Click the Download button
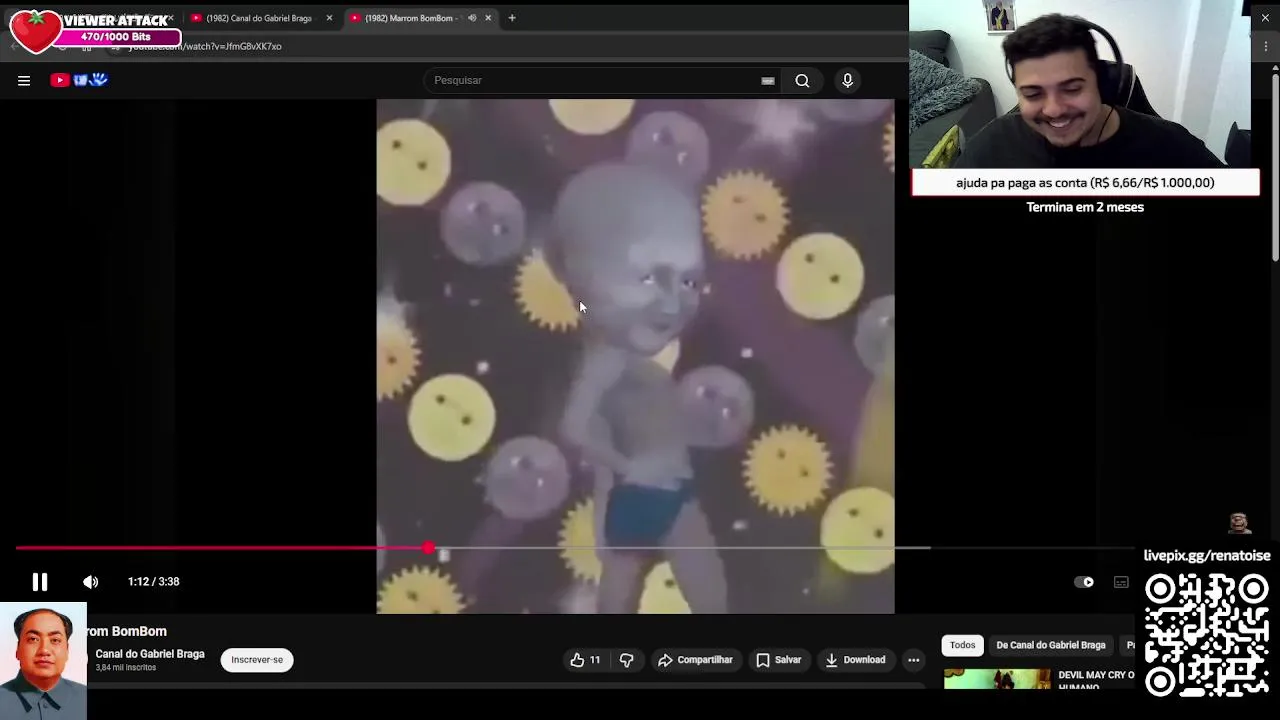Image resolution: width=1280 pixels, height=720 pixels. [855, 660]
